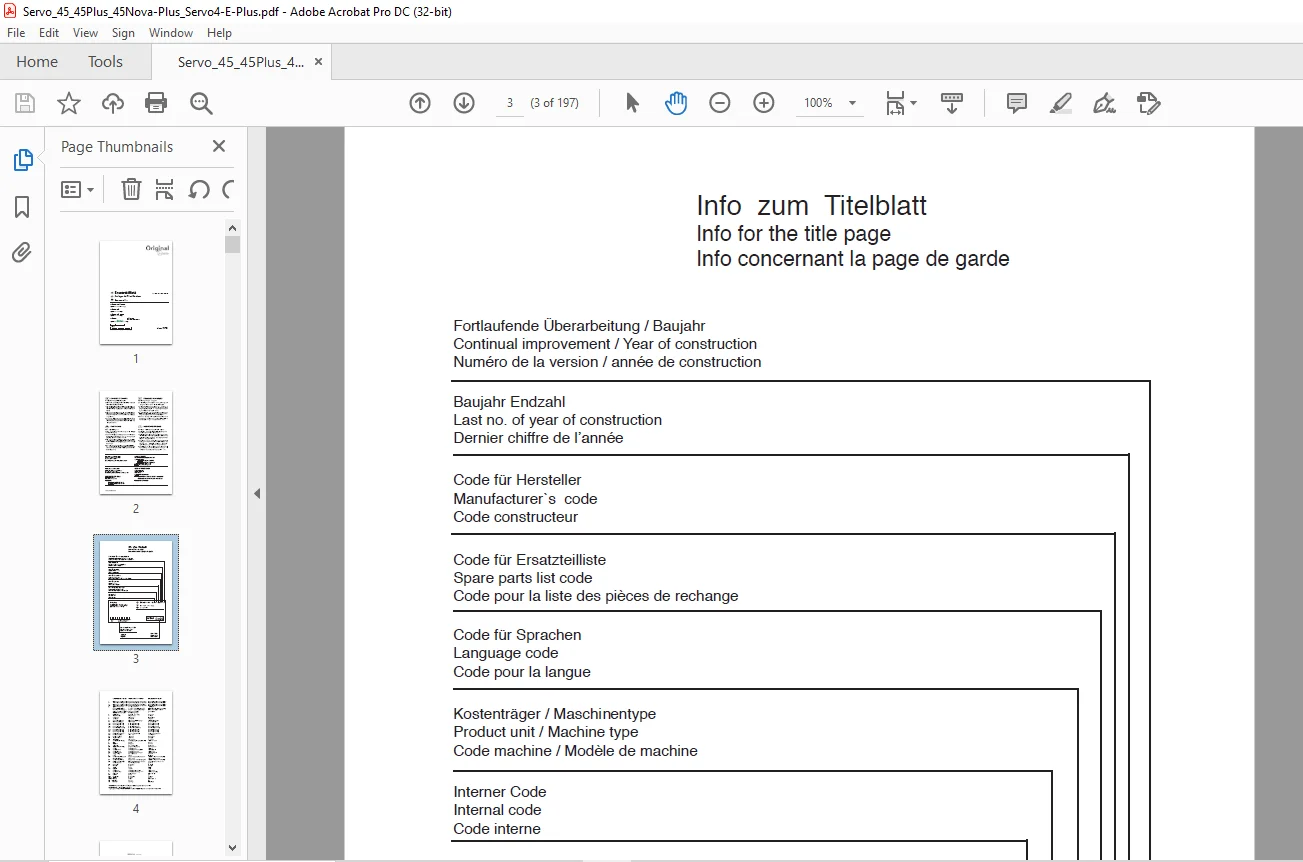Toggle the Page Thumbnails panel icon
The height and width of the screenshot is (862, 1303).
click(22, 160)
